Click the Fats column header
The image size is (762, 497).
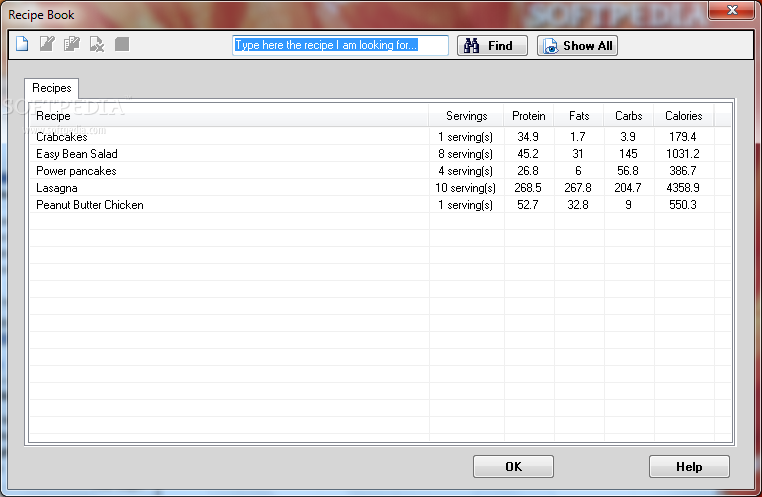579,116
